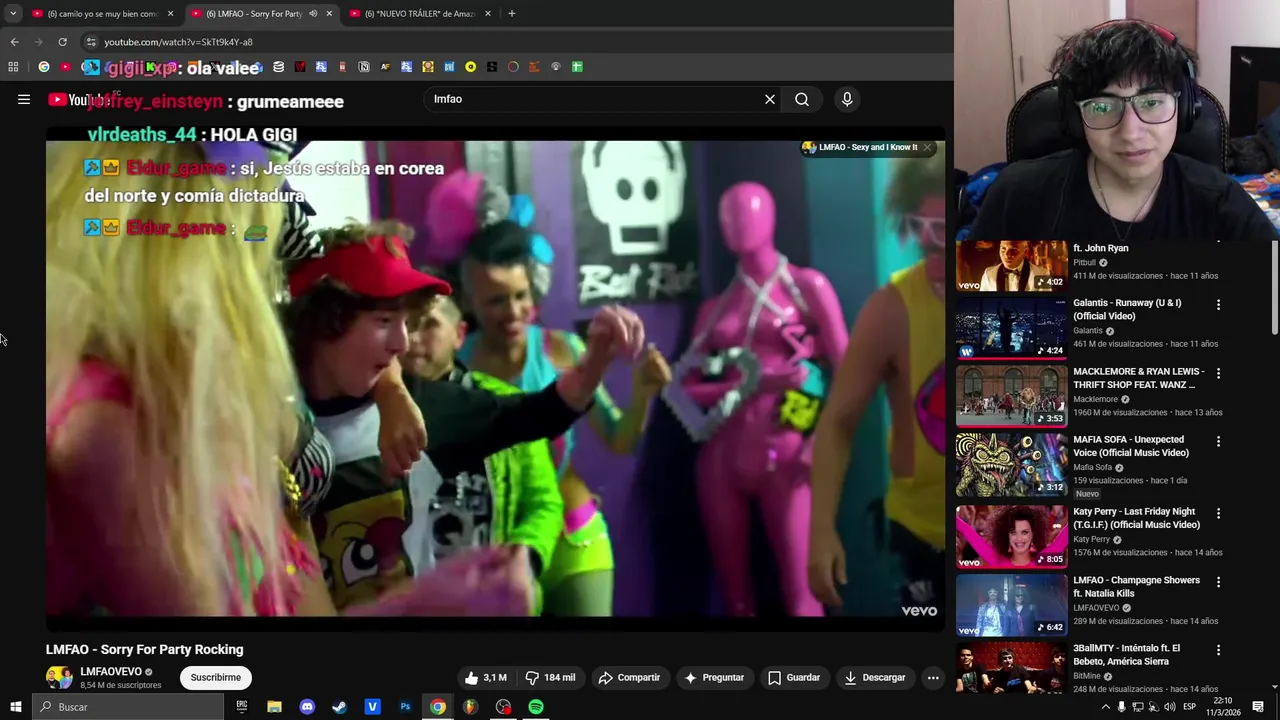This screenshot has width=1280, height=720.
Task: Open a new browser tab with plus
Action: tap(511, 14)
